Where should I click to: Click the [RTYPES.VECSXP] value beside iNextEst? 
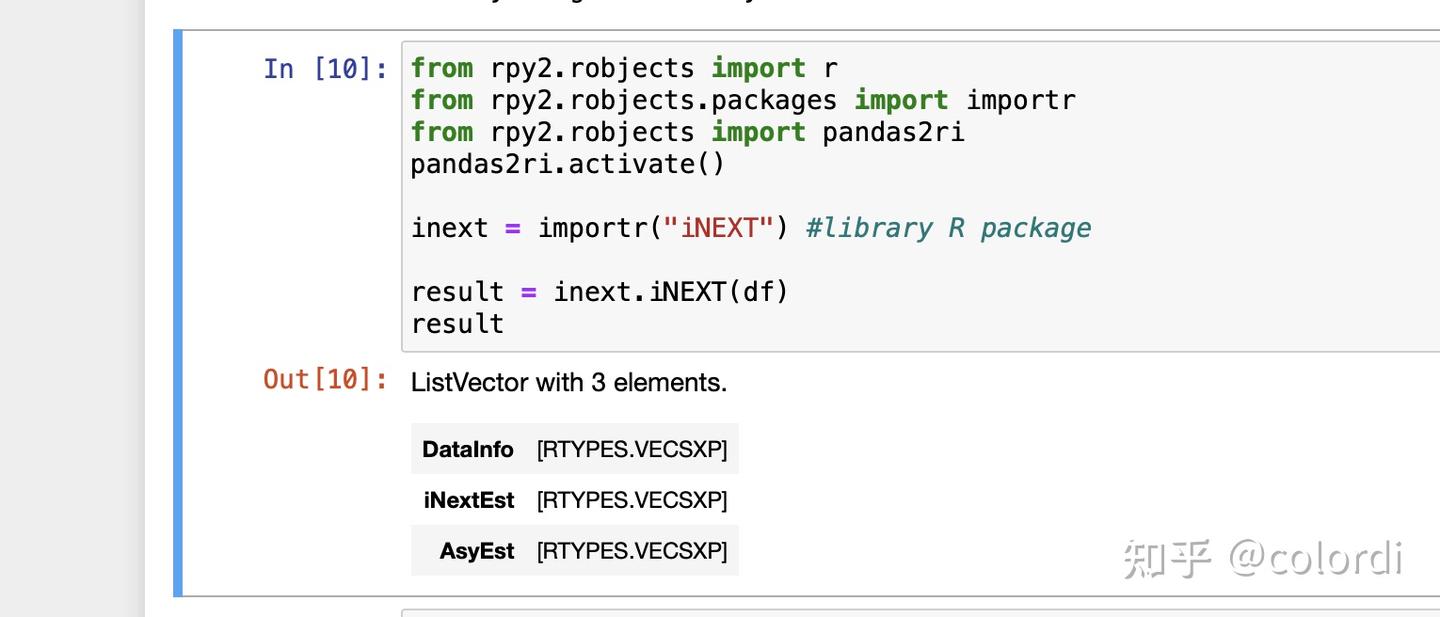pos(631,500)
